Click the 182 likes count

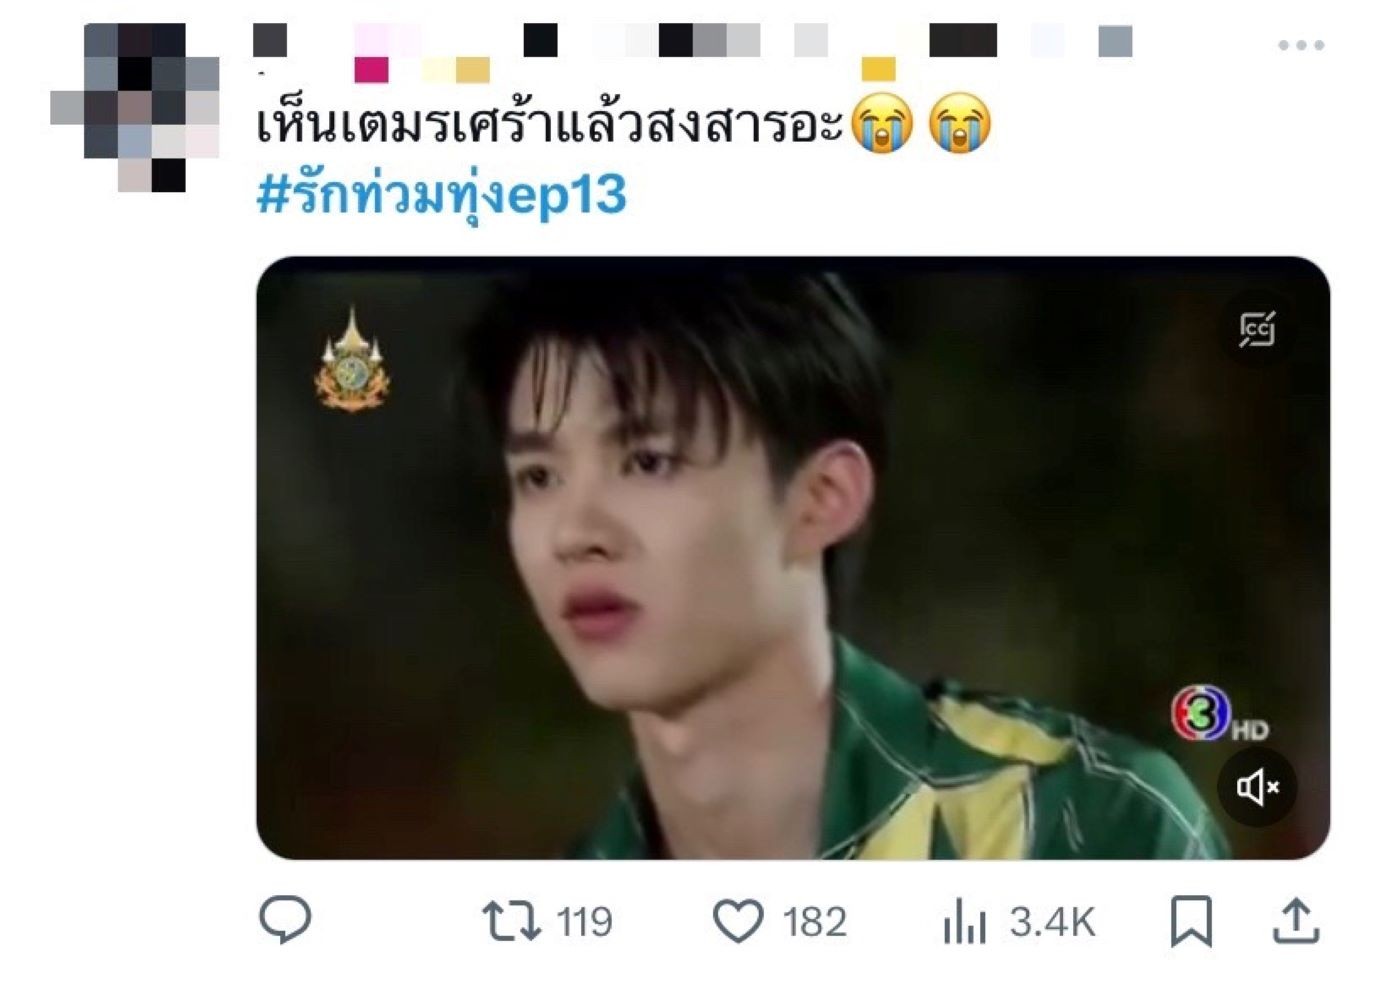[814, 921]
